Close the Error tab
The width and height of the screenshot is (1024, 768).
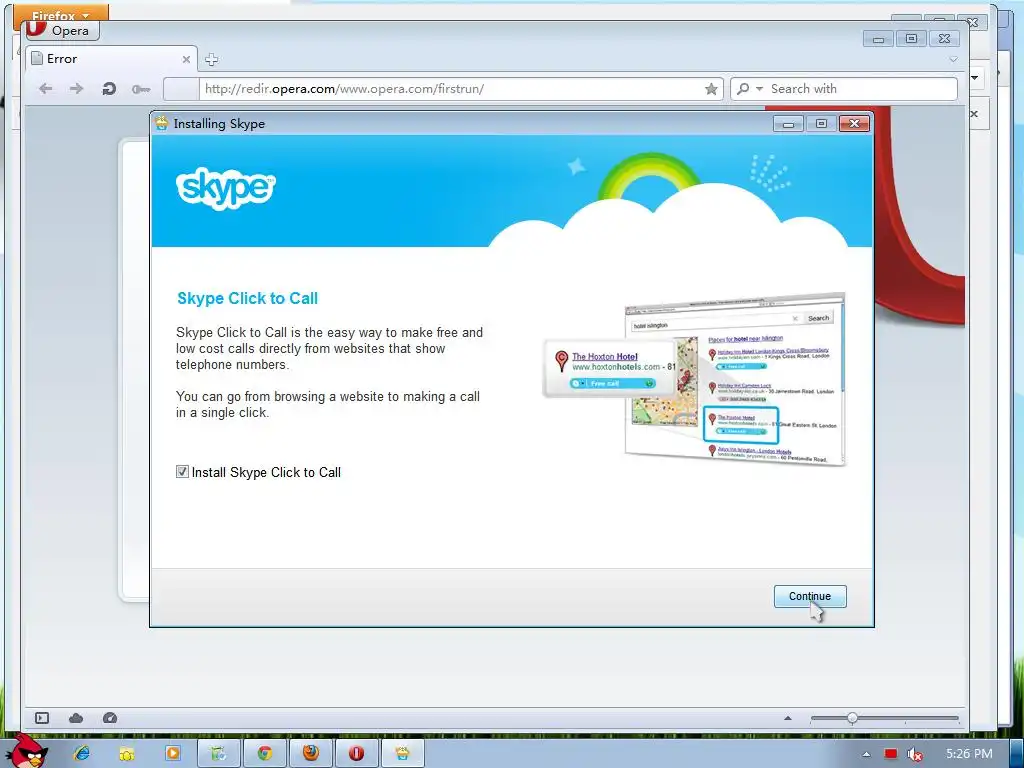click(186, 59)
